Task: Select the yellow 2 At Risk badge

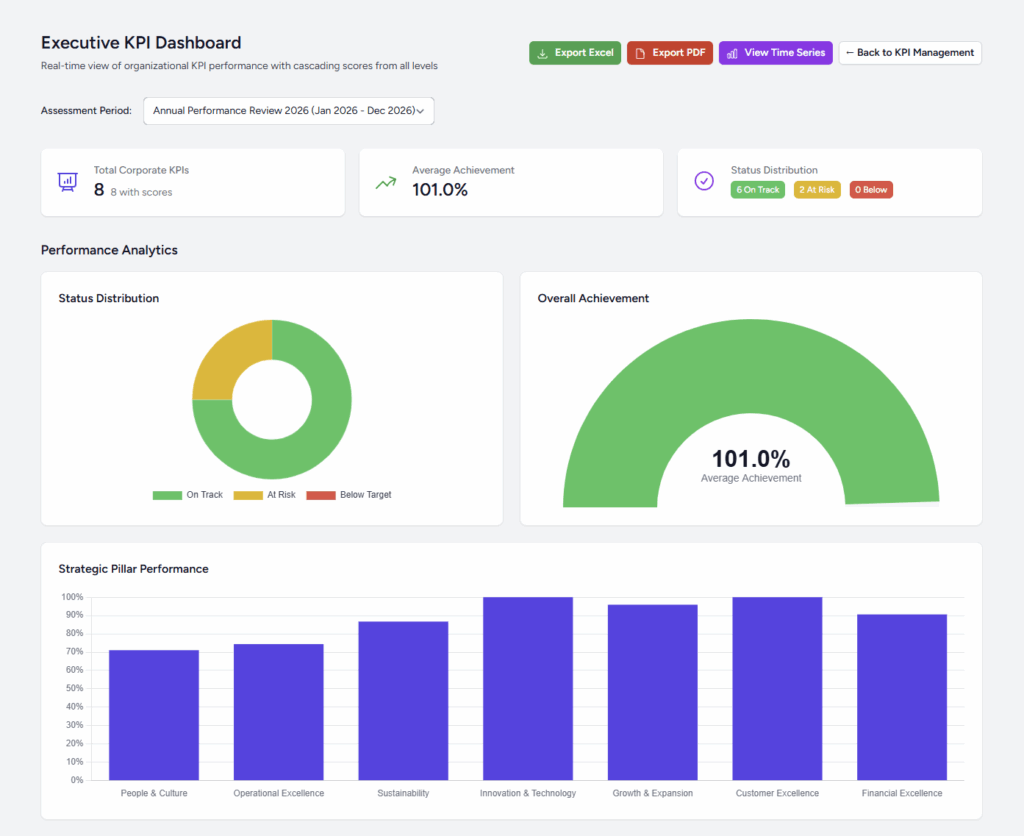Action: 817,189
